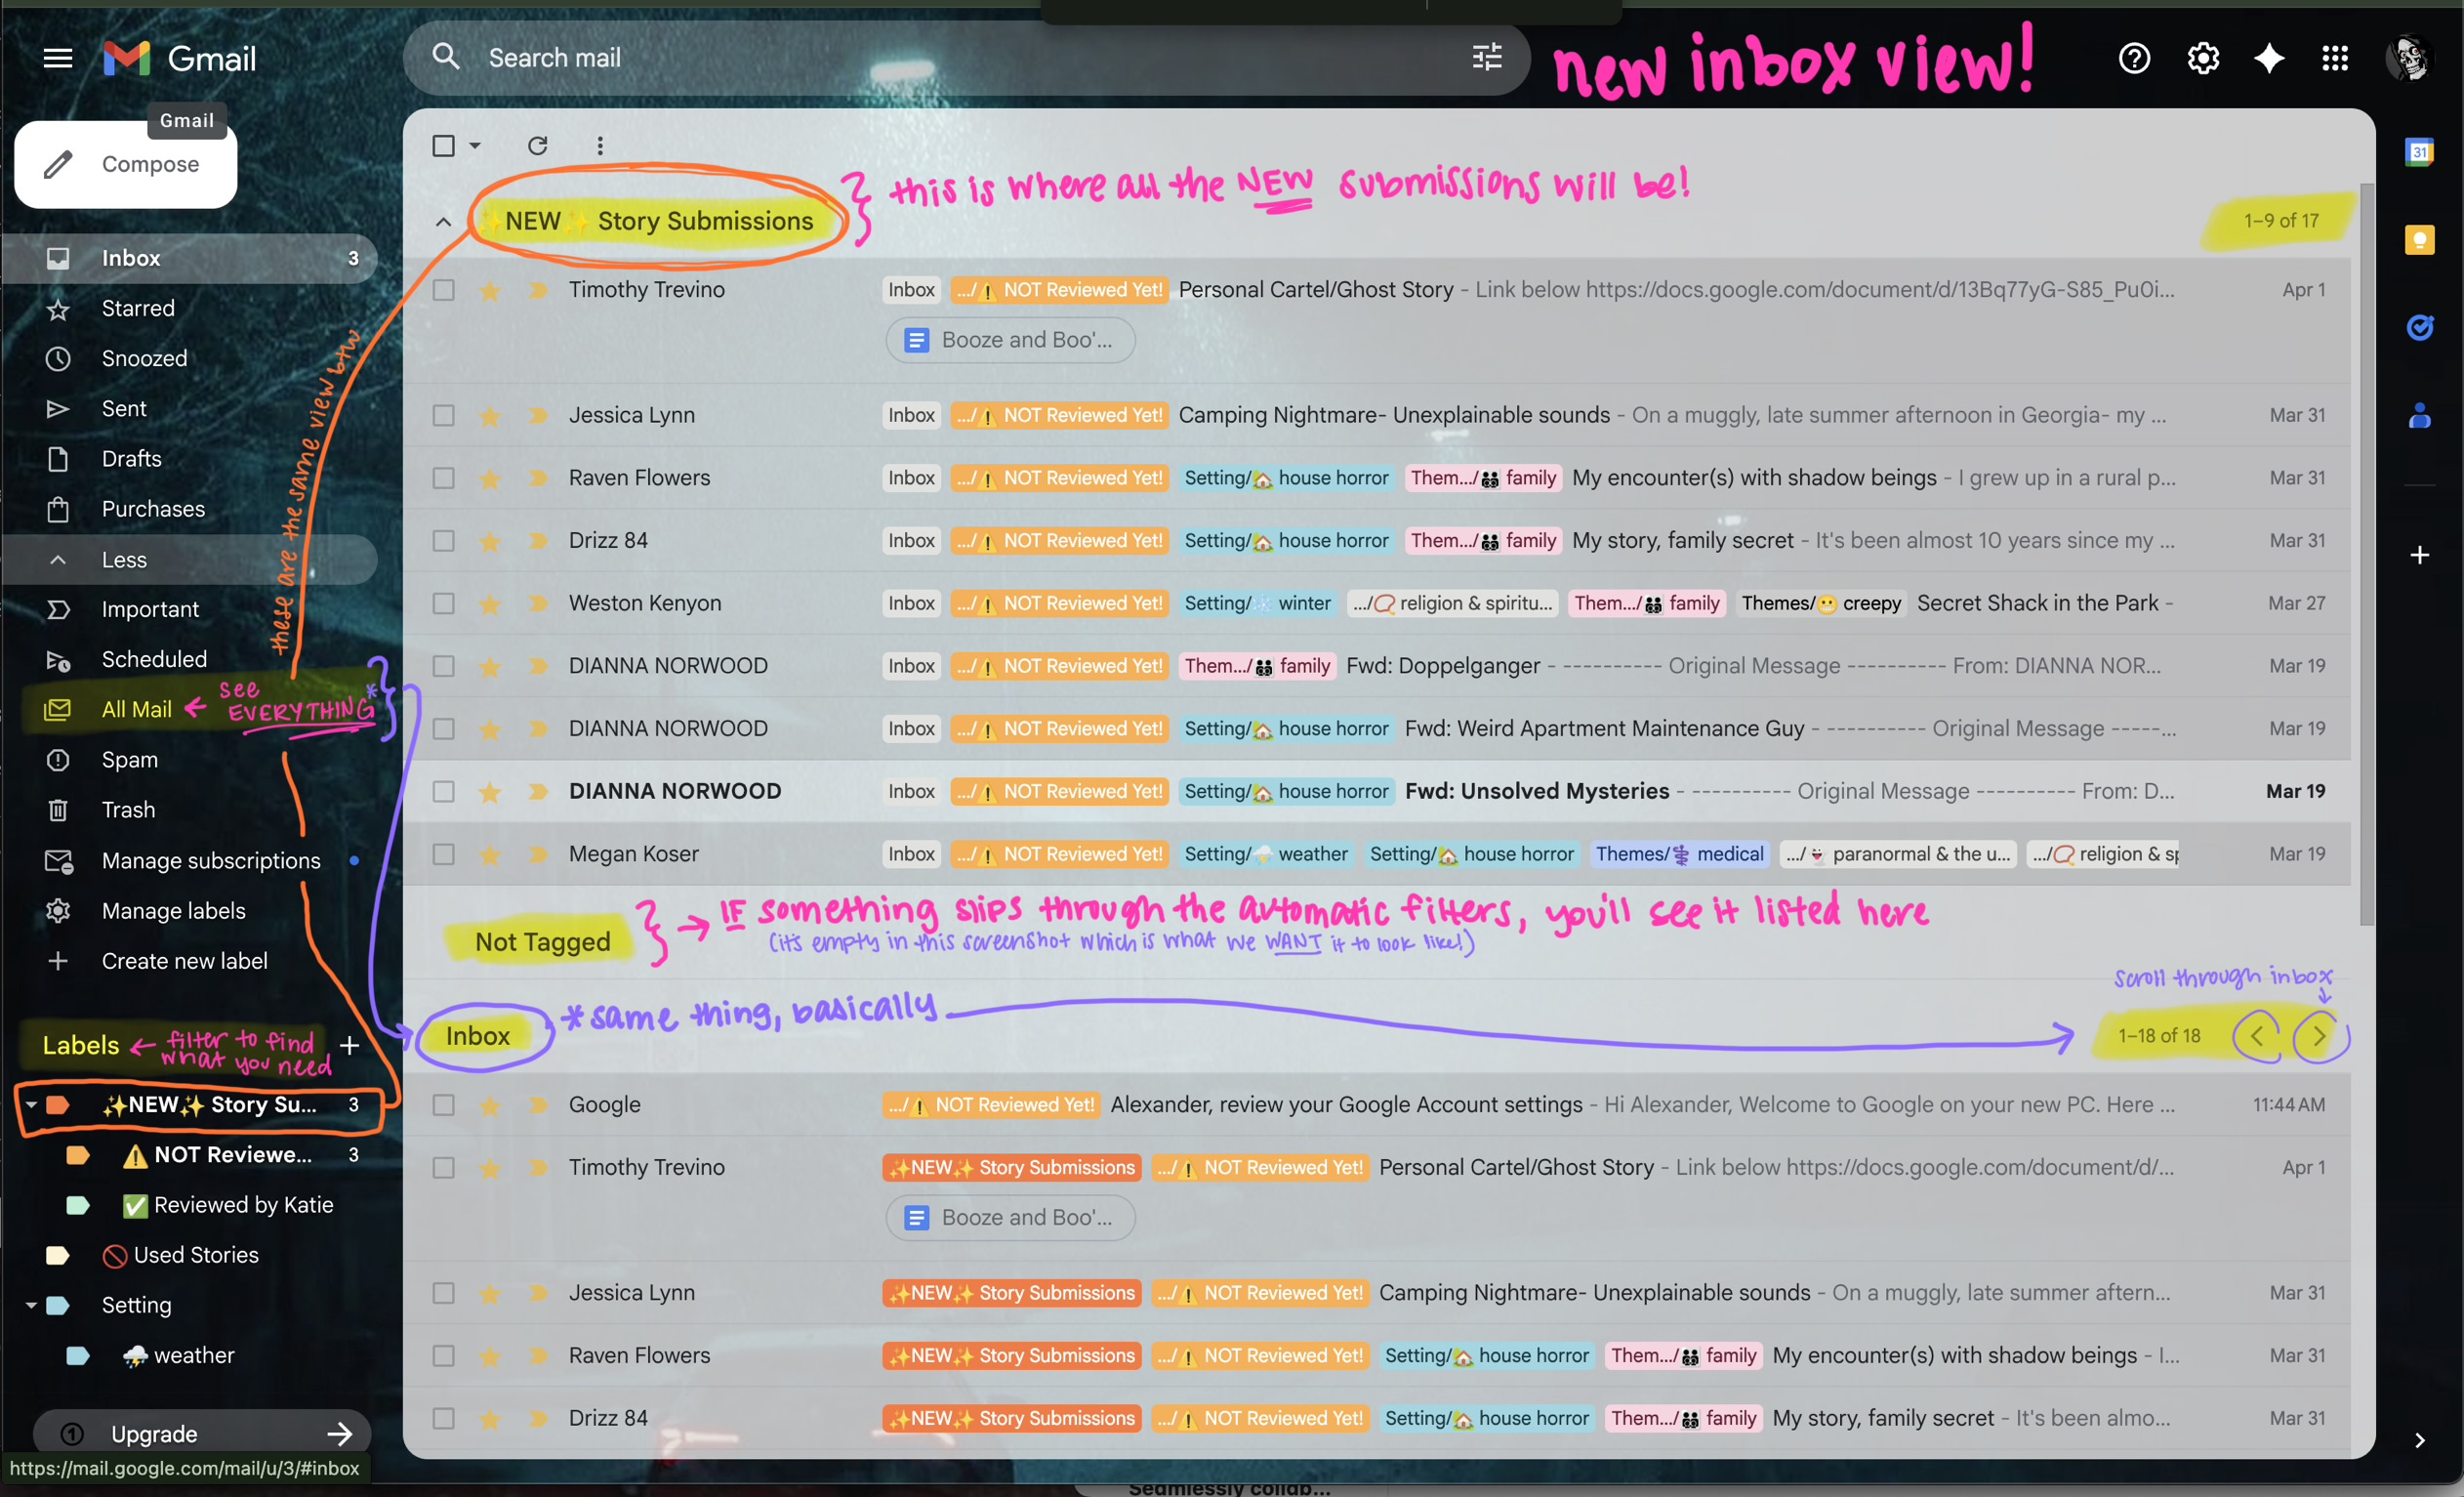
Task: Star the Weston Kenyon email
Action: 489,603
